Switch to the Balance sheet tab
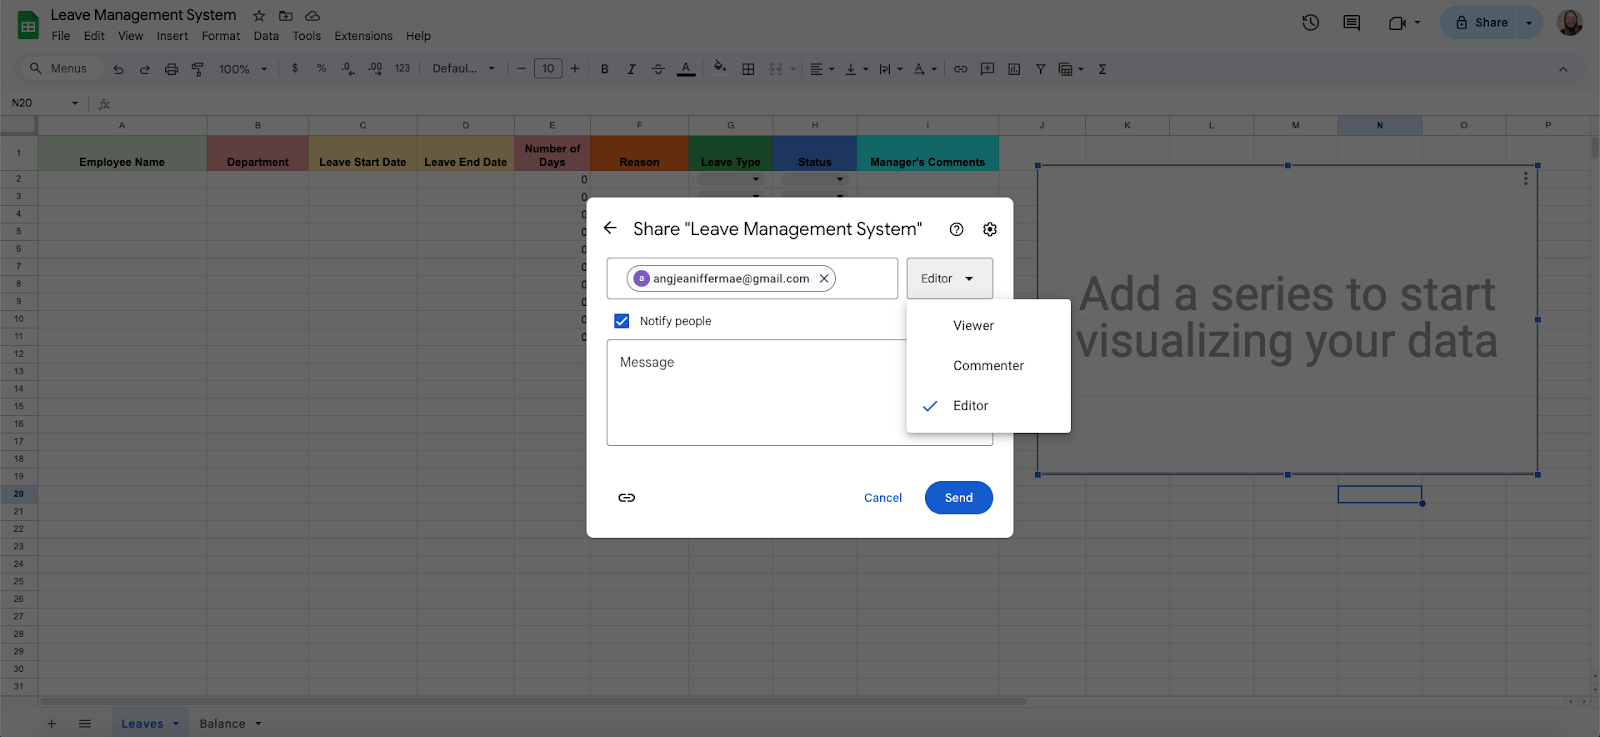The height and width of the screenshot is (737, 1600). pyautogui.click(x=222, y=724)
